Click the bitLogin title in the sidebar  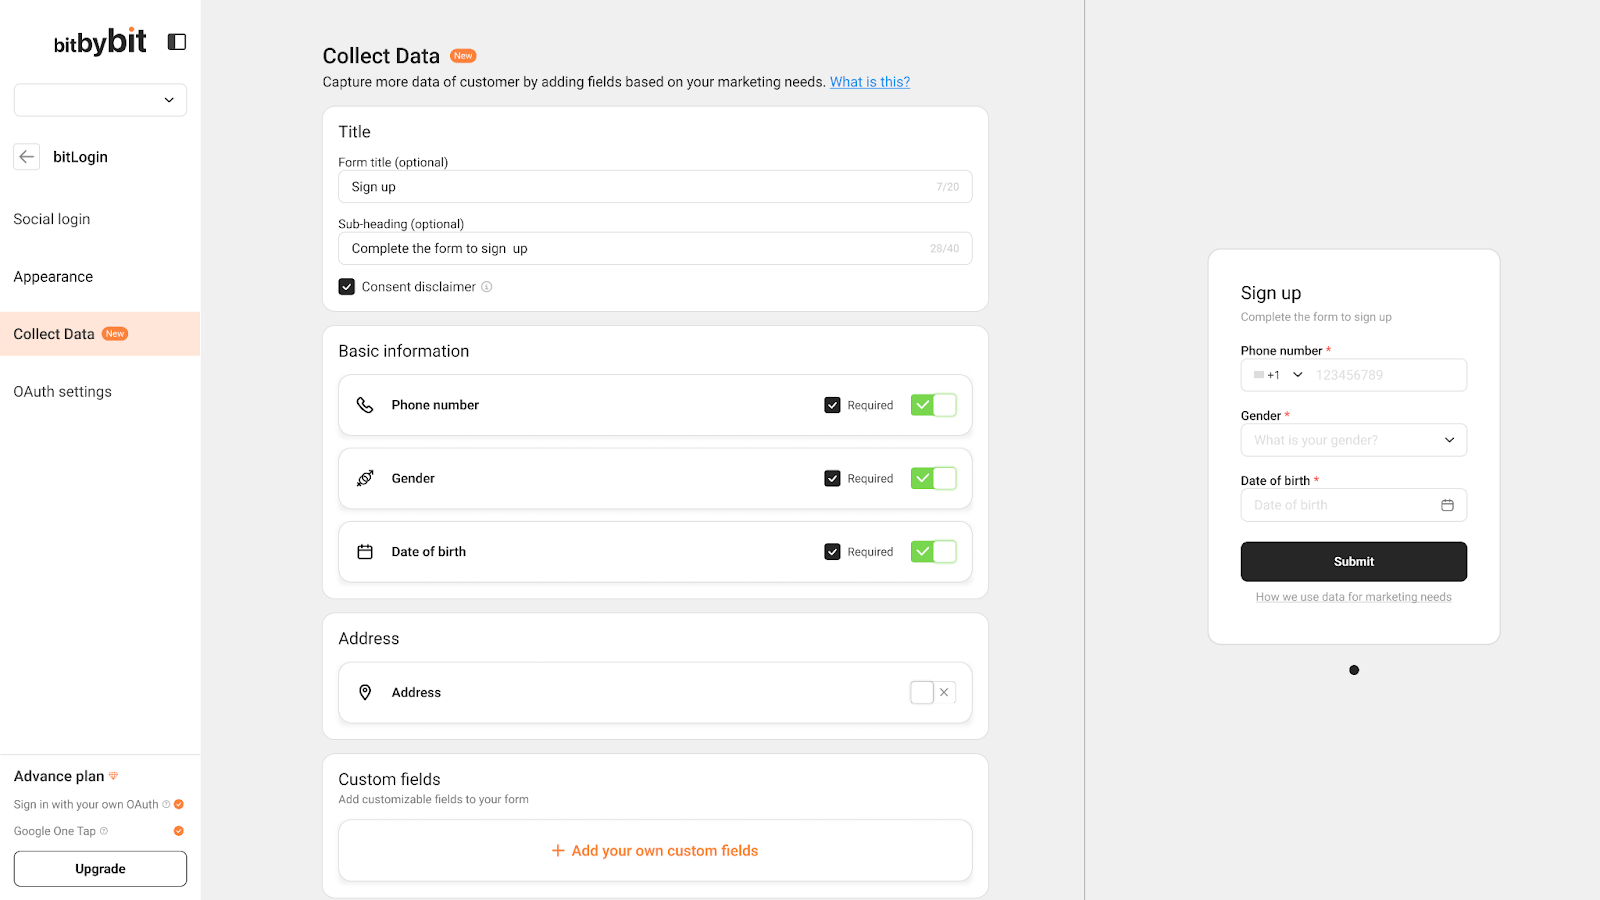[80, 157]
